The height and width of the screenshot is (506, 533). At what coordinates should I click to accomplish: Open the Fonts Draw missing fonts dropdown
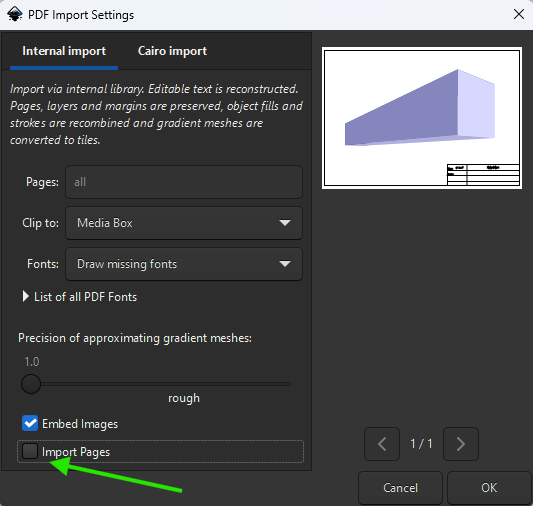184,264
